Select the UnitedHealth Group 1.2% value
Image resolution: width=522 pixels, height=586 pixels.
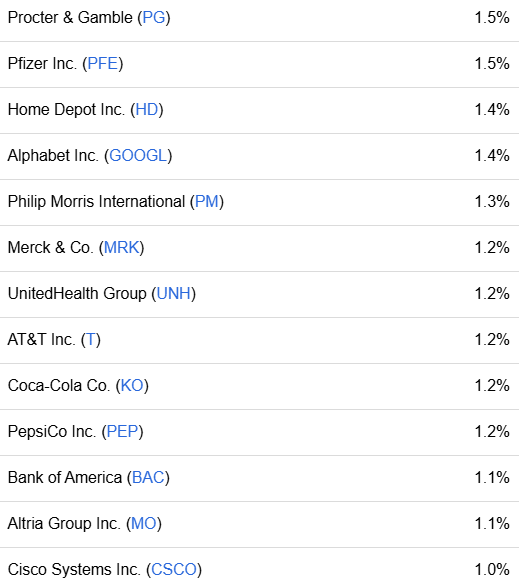coord(492,293)
